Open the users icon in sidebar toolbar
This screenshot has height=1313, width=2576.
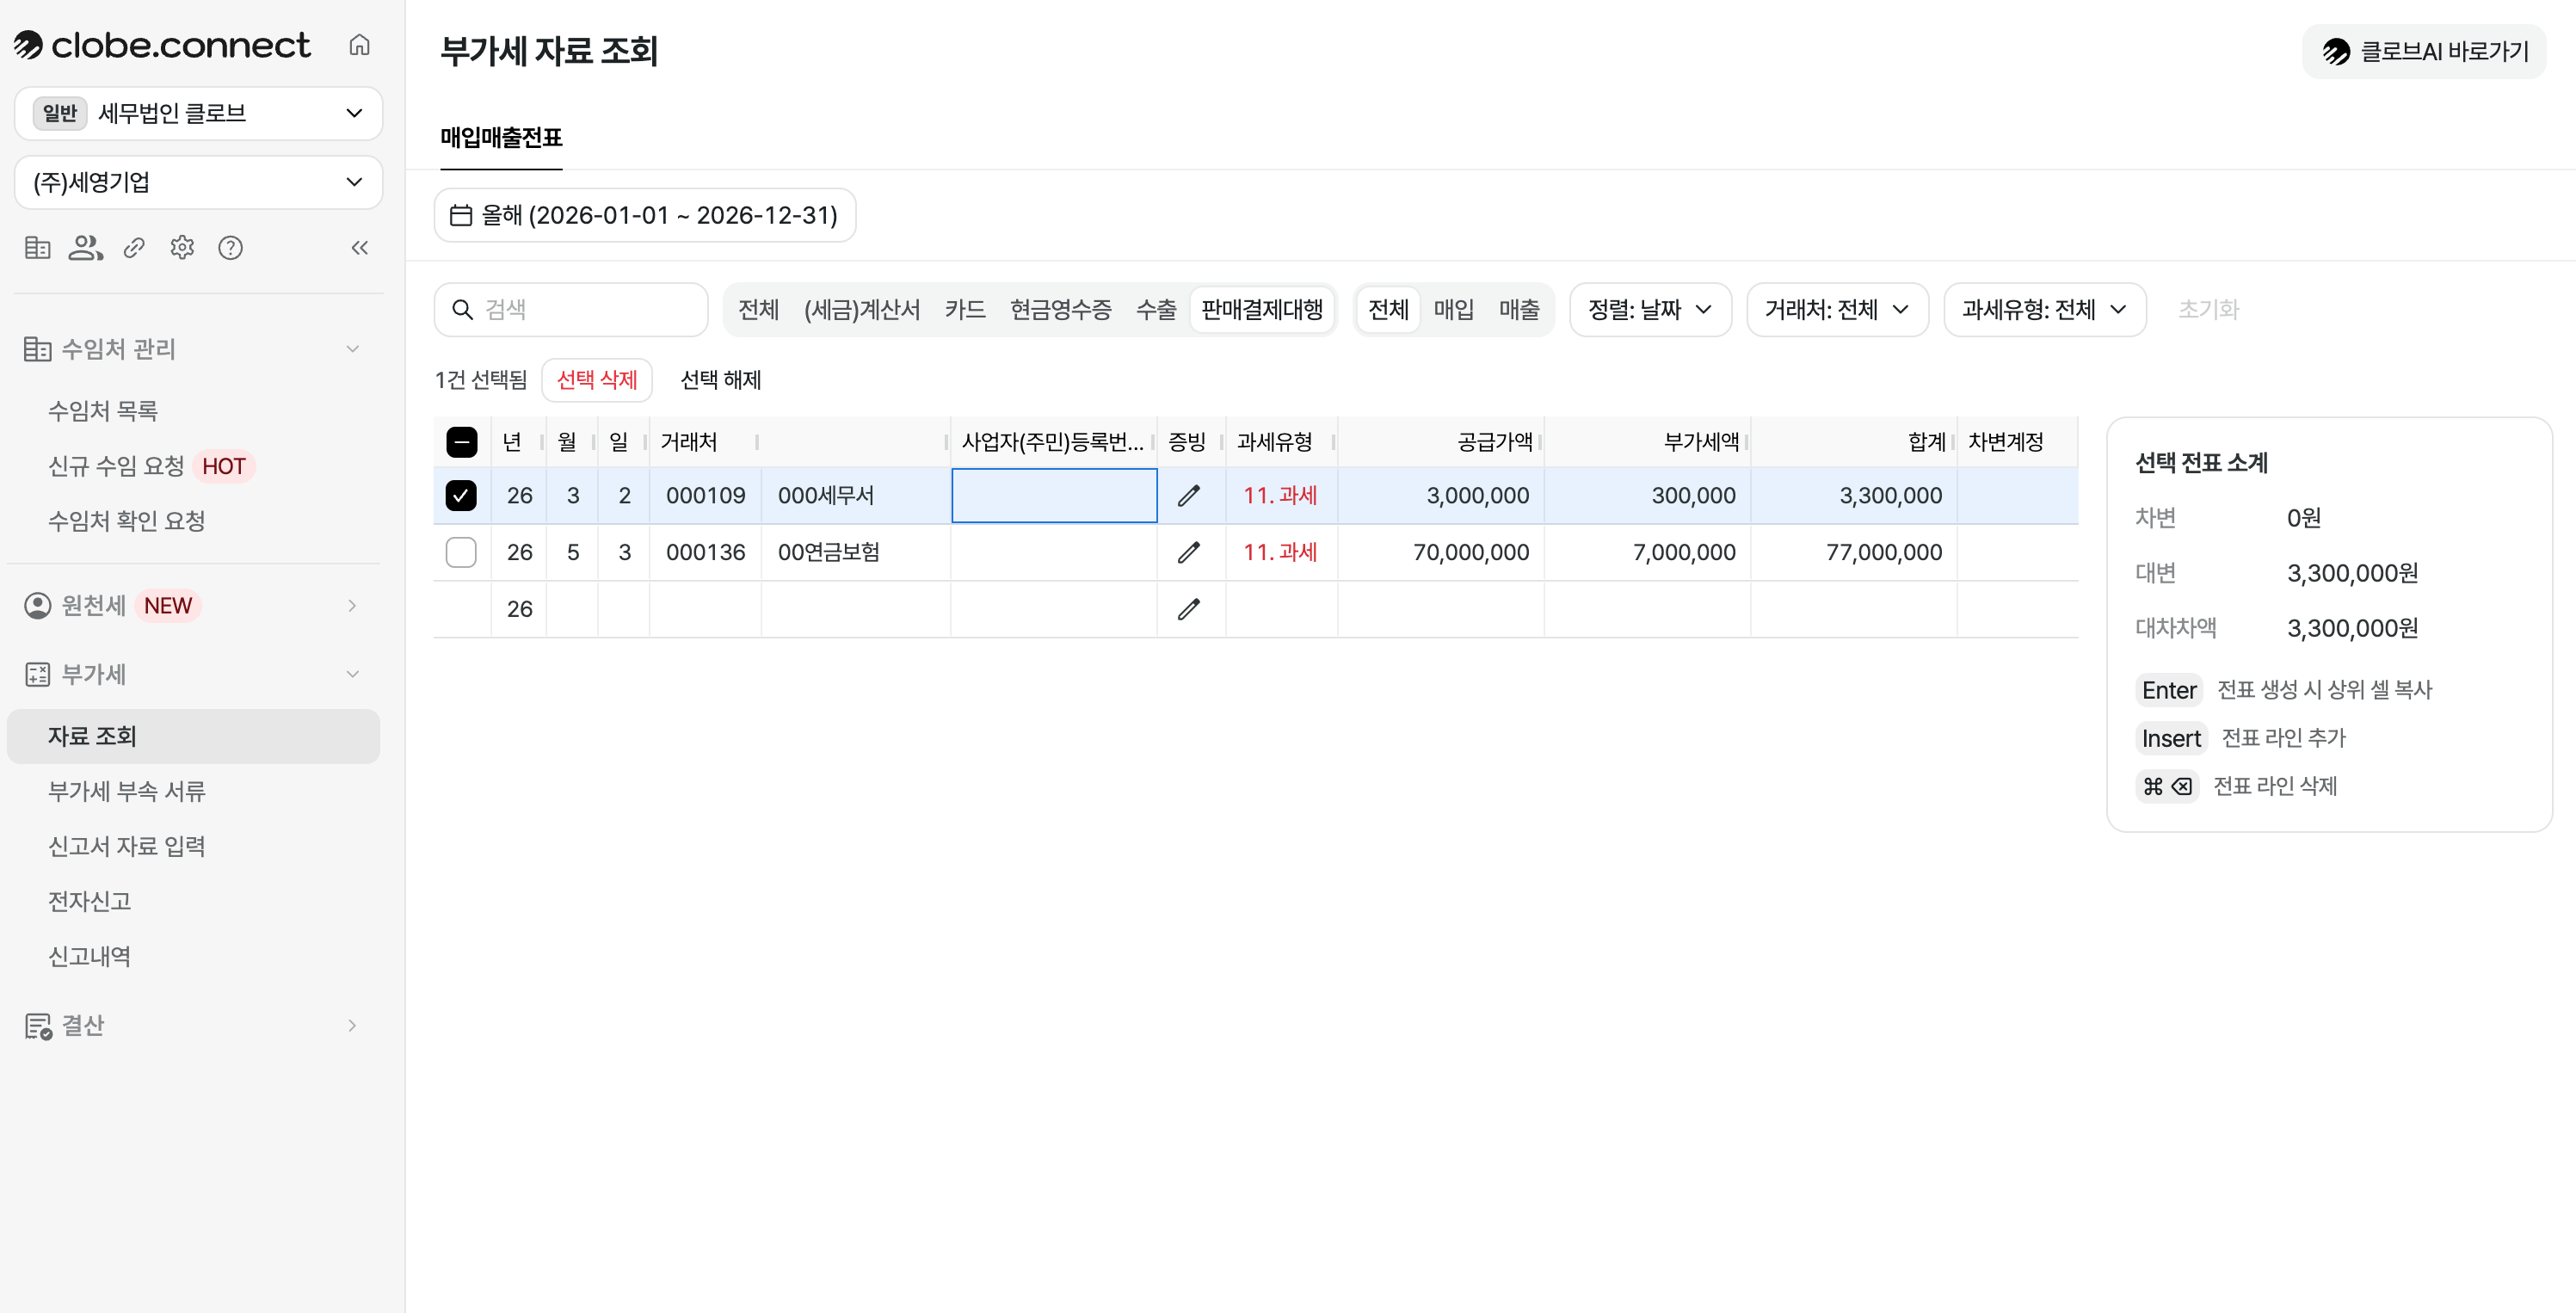[85, 247]
